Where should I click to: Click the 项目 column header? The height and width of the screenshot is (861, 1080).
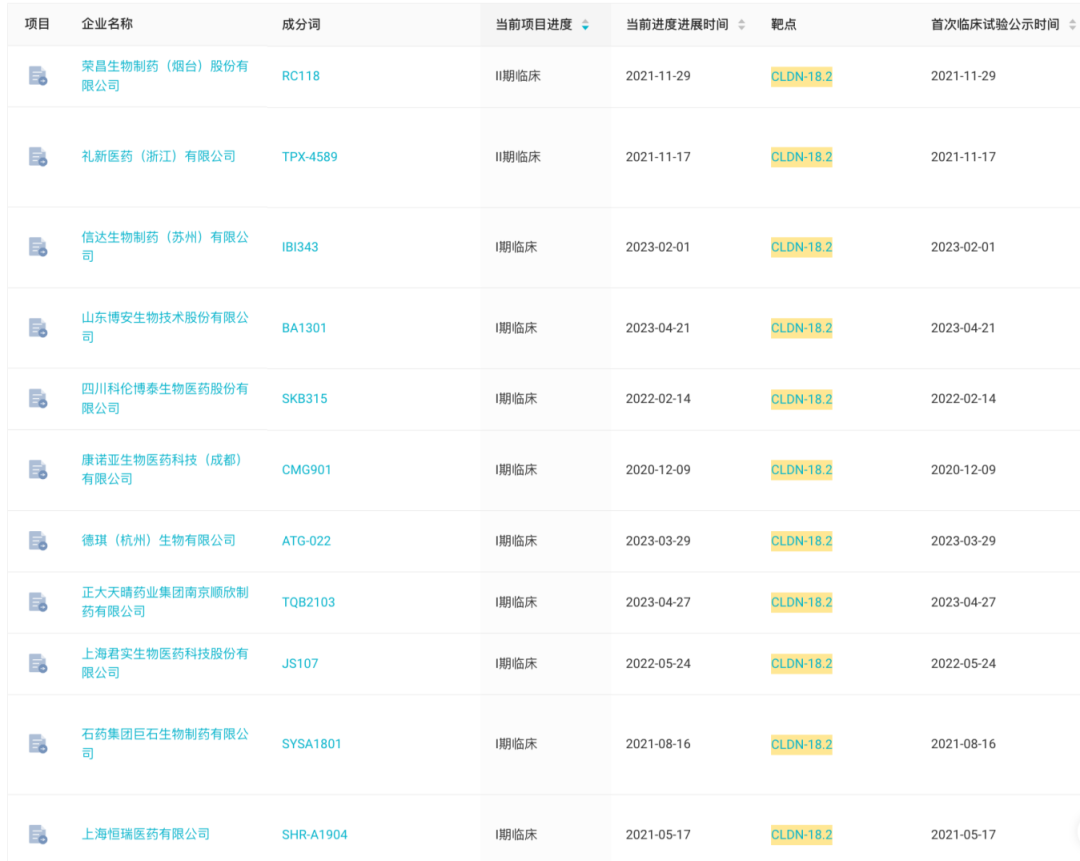pyautogui.click(x=37, y=24)
